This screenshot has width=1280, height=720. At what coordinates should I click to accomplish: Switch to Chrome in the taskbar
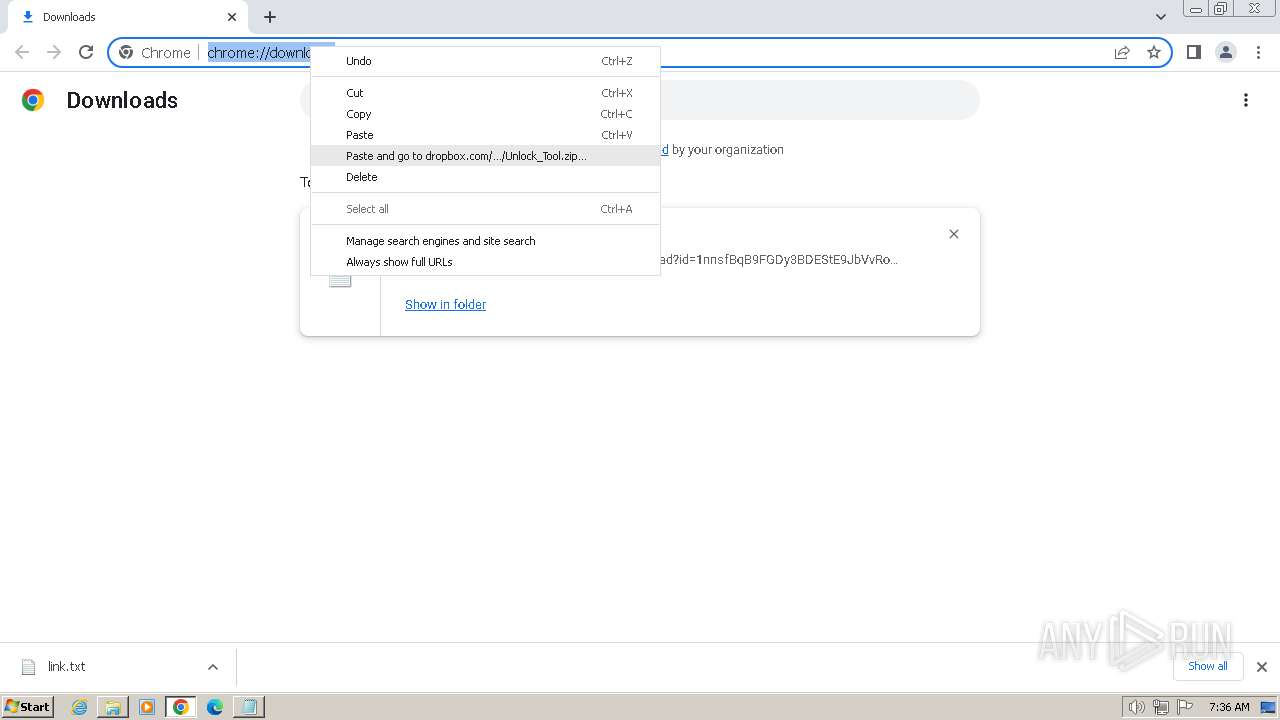tap(181, 707)
